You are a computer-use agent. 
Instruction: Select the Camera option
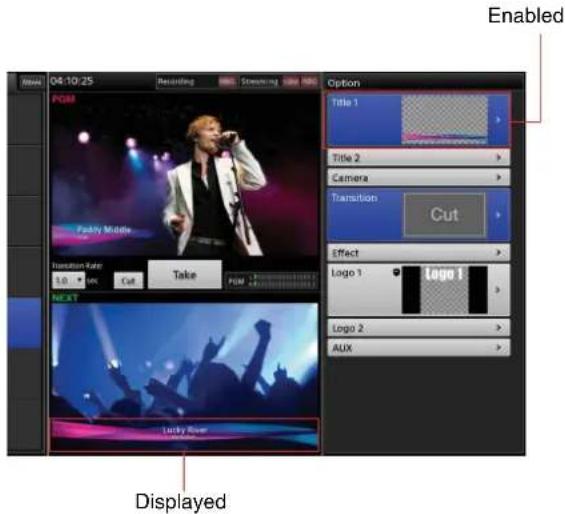click(x=419, y=177)
